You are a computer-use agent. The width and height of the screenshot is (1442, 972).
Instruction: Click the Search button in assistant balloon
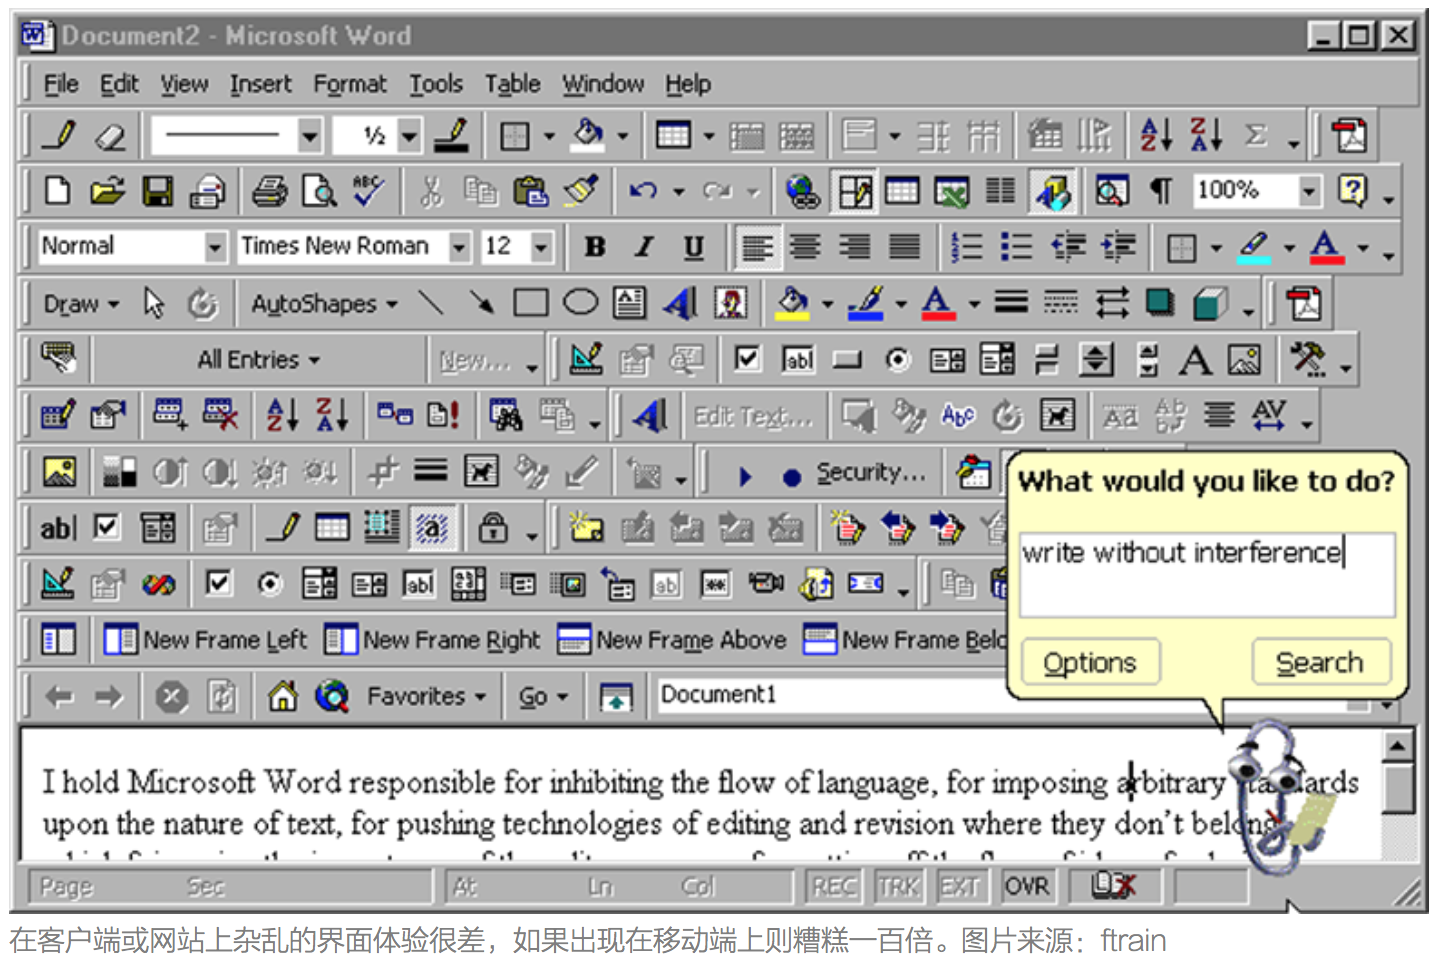1320,662
